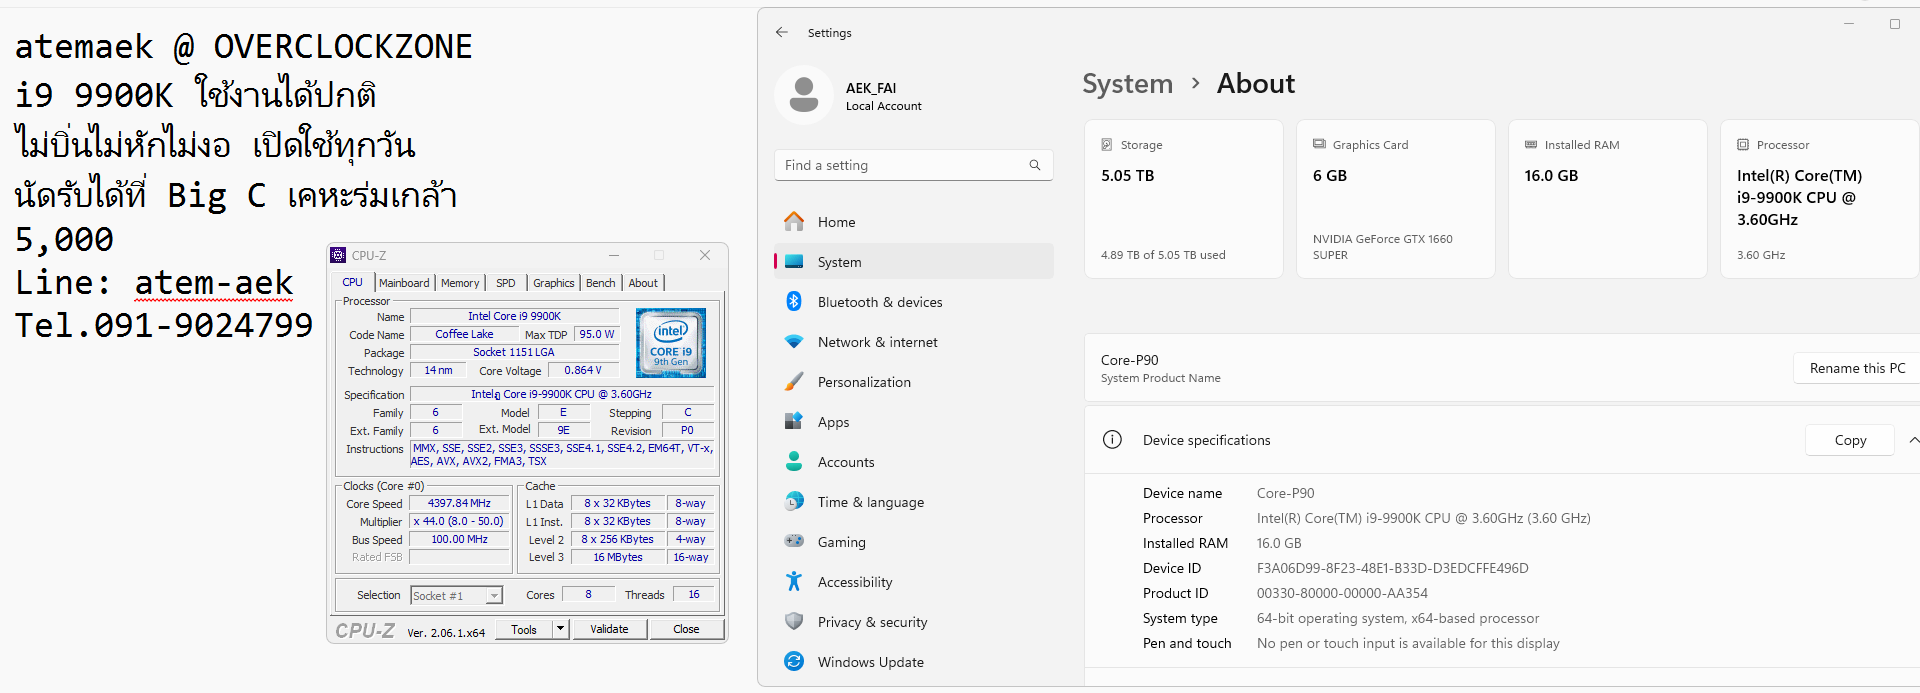Image resolution: width=1920 pixels, height=693 pixels.
Task: Click the Core Voltage 0.864 V value
Action: (x=583, y=370)
